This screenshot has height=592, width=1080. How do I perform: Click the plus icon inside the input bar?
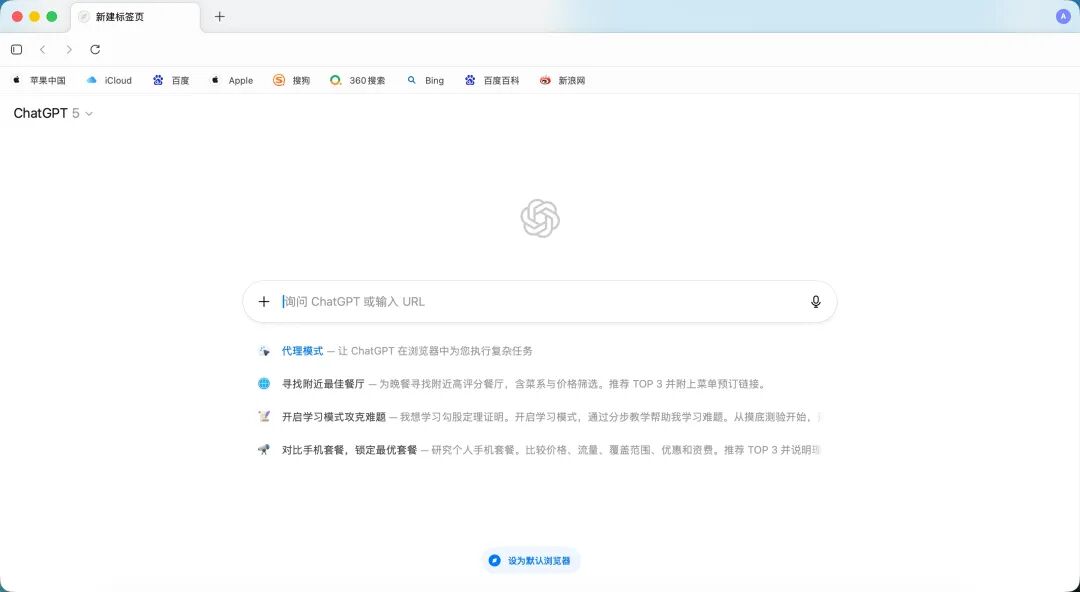(x=264, y=301)
